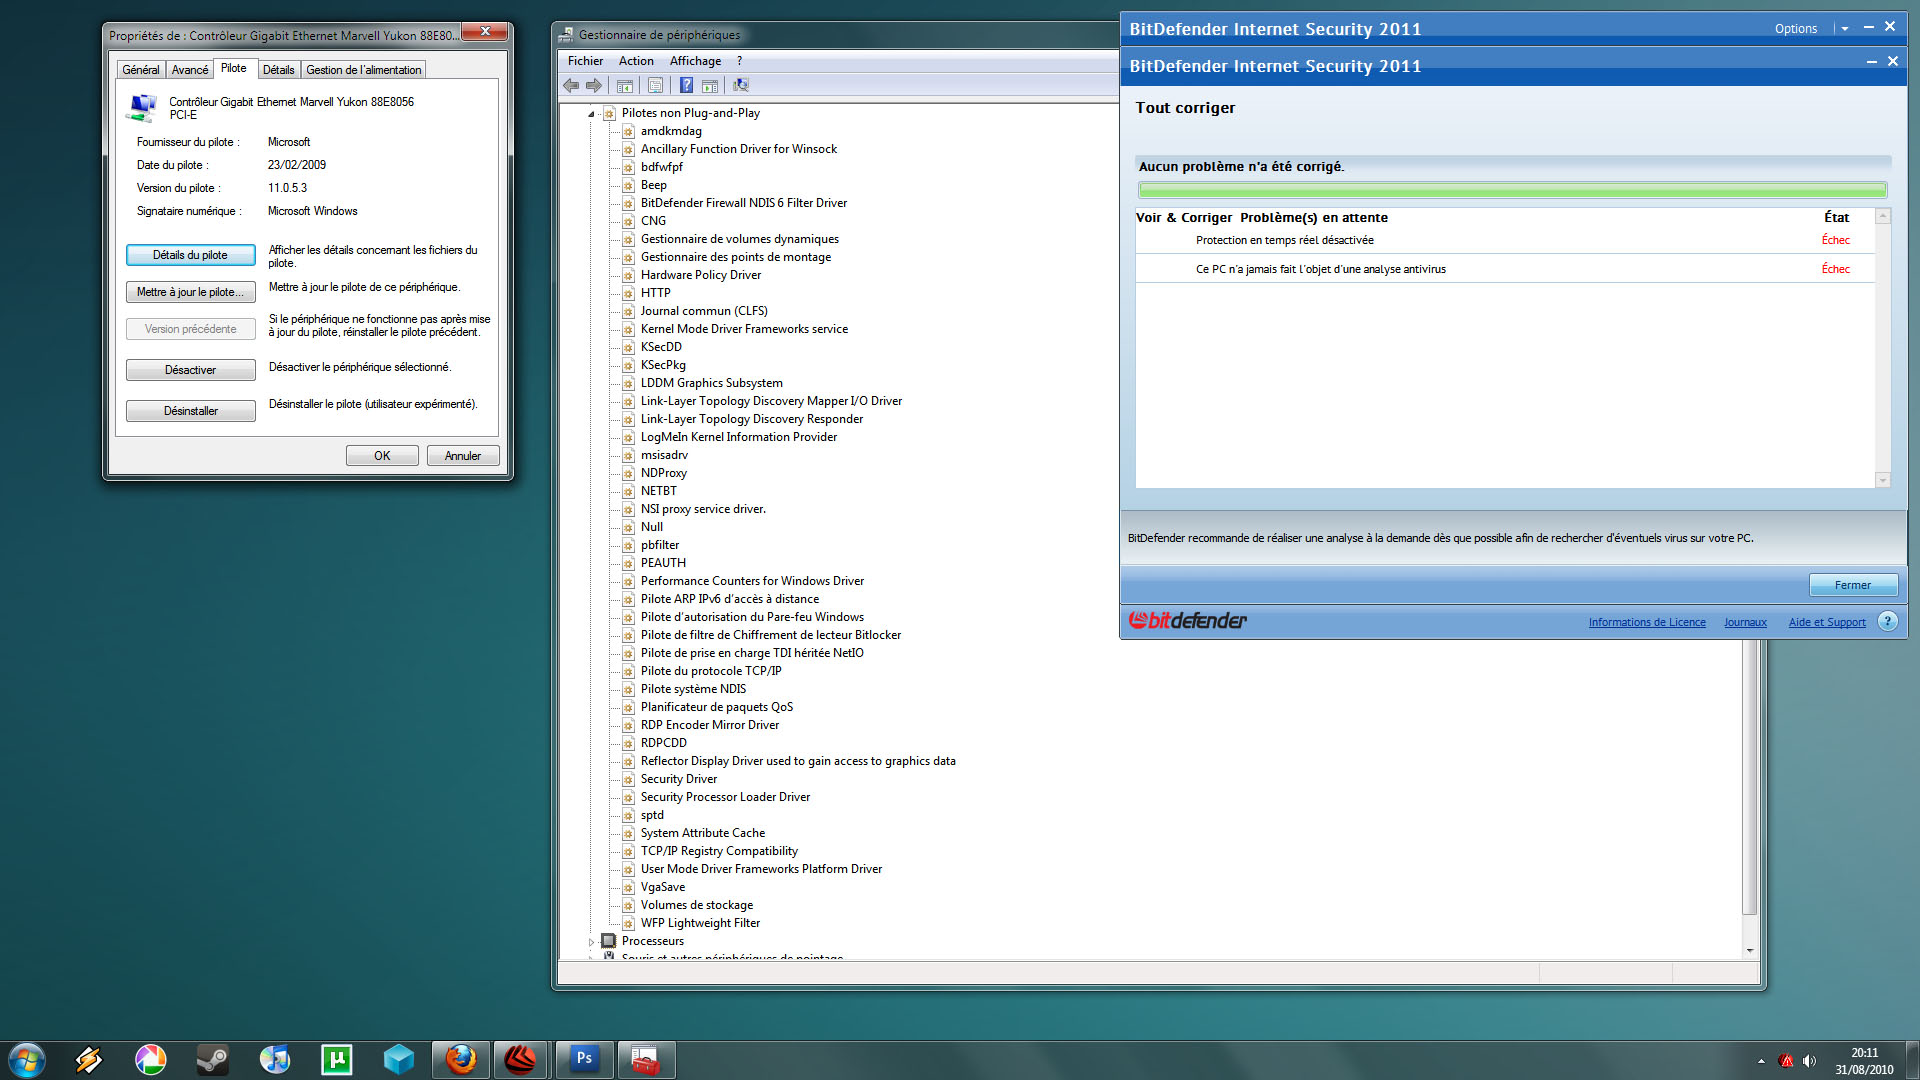Click the Désactiver button
1920x1080 pixels.
[x=190, y=370]
